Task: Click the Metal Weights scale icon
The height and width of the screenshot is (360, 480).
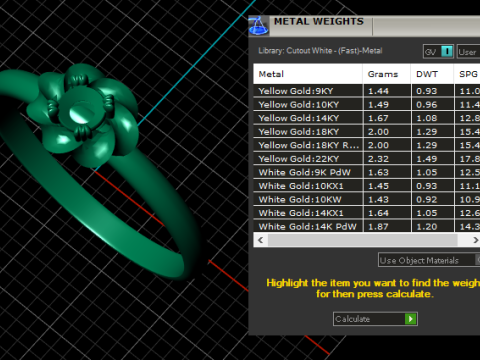Action: (258, 26)
